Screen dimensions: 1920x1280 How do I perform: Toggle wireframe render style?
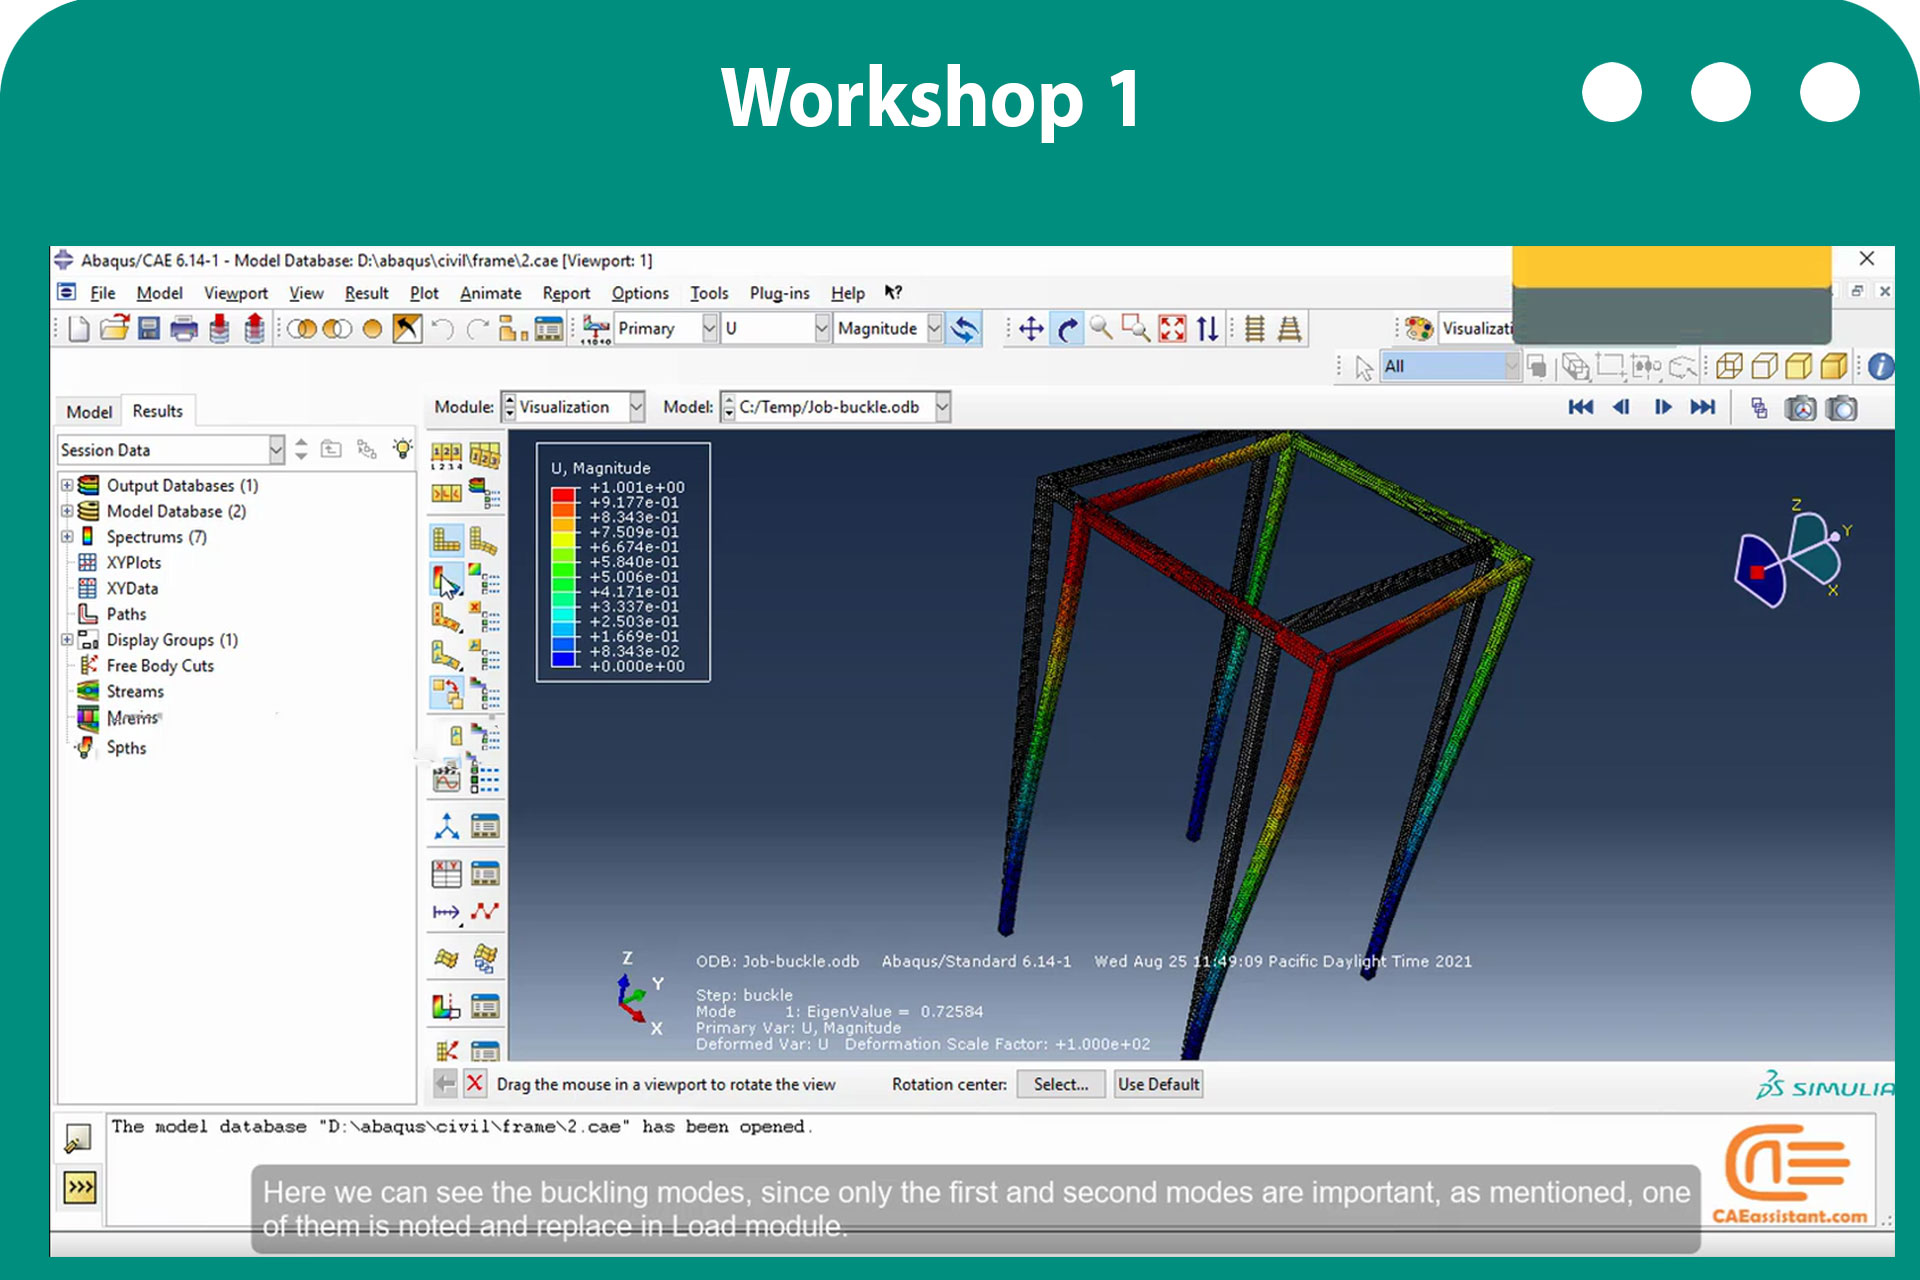click(1729, 367)
